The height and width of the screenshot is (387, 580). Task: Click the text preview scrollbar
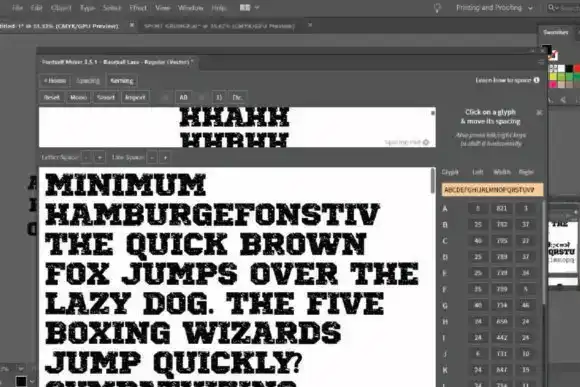433,181
